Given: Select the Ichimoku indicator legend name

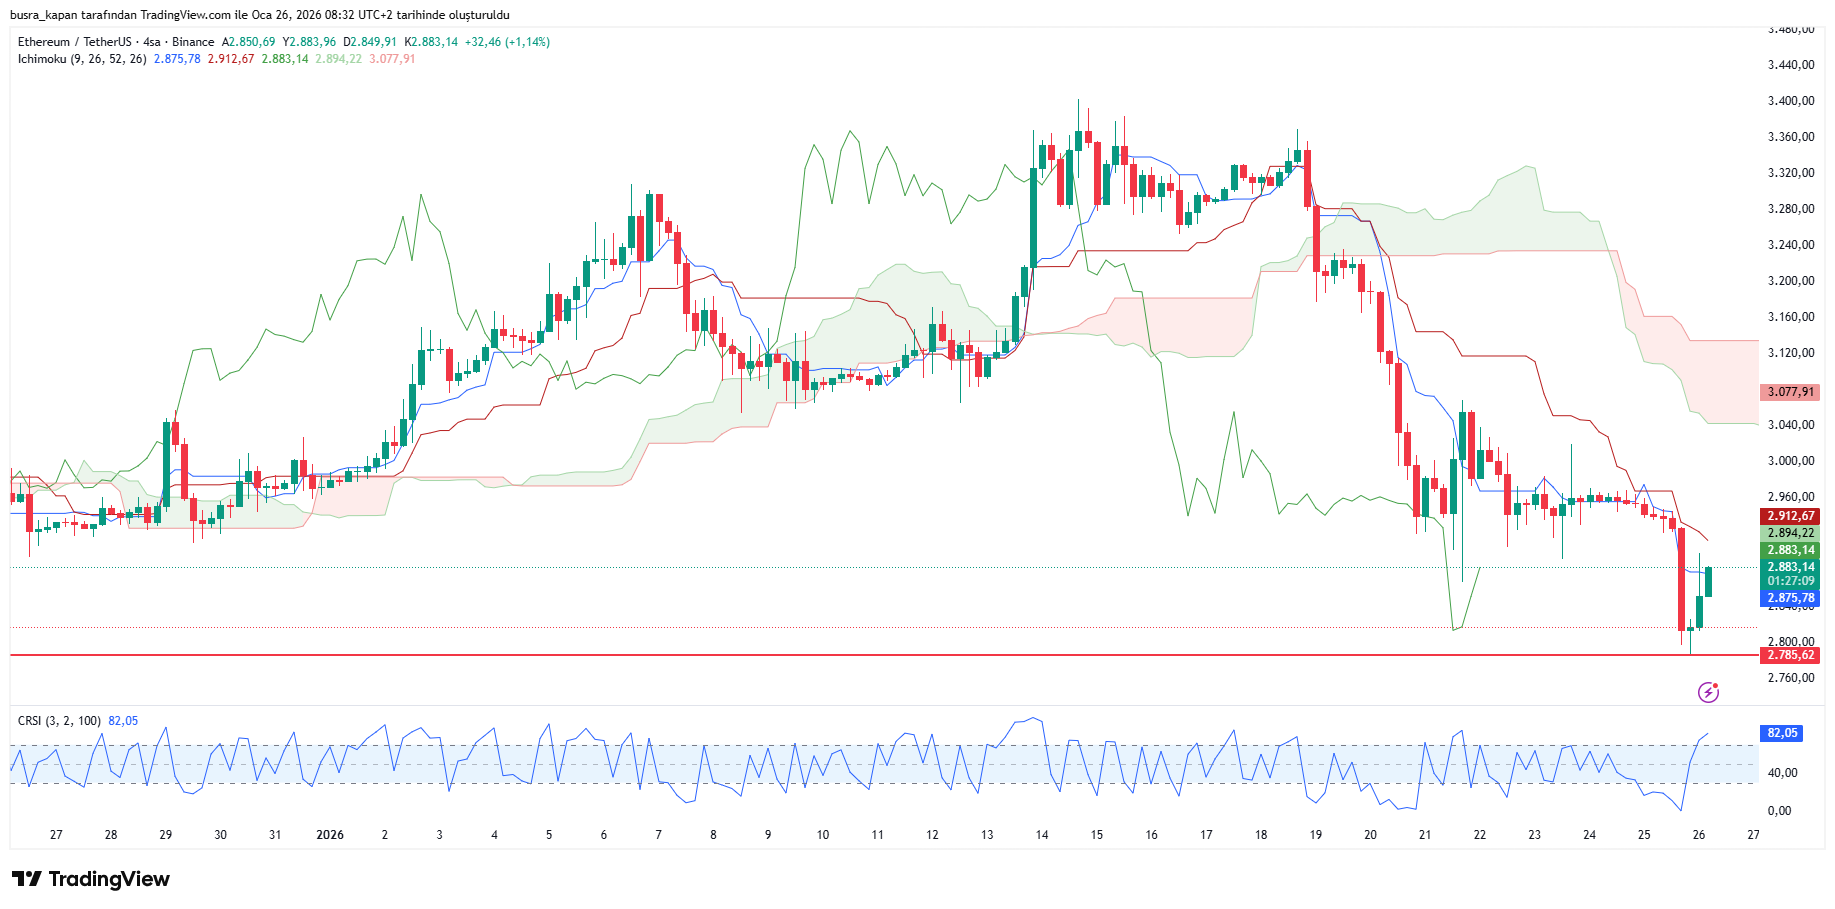Looking at the screenshot, I should [x=42, y=59].
